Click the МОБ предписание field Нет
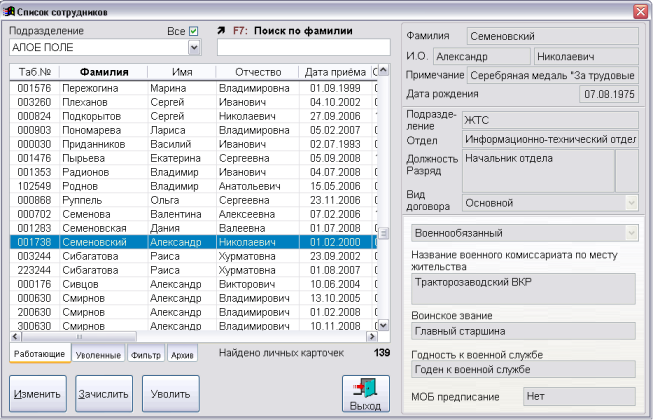653x420 pixels. pos(579,396)
